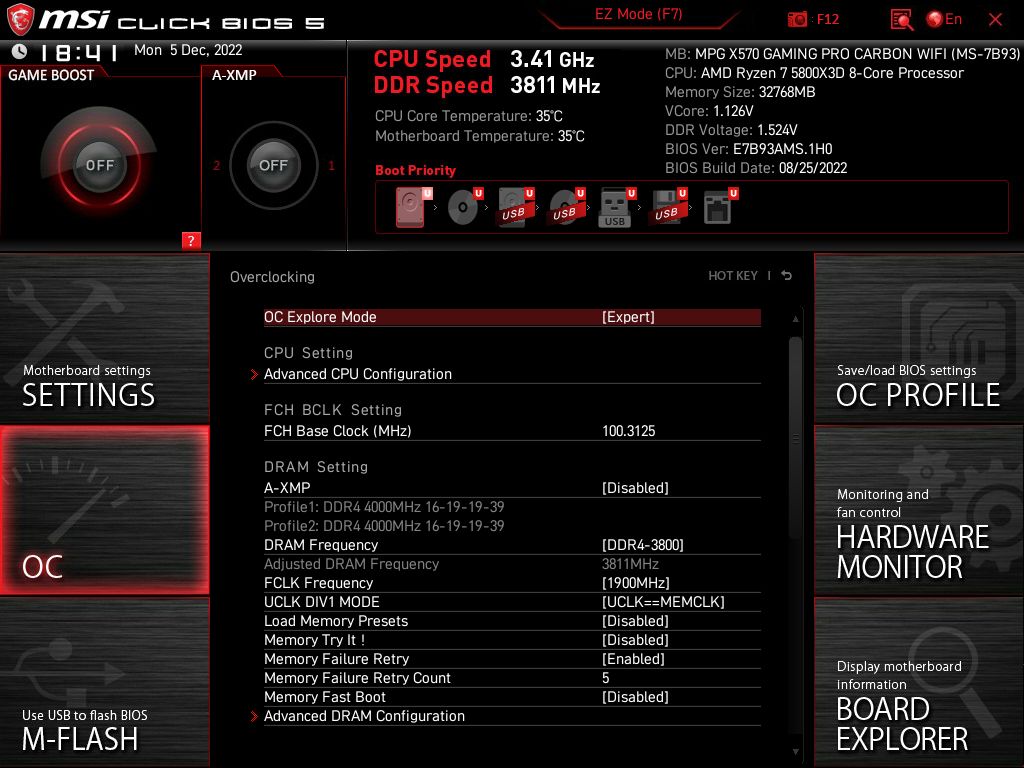Change Memory Try It ! [Disabled] value
1024x768 pixels.
pyautogui.click(x=635, y=639)
